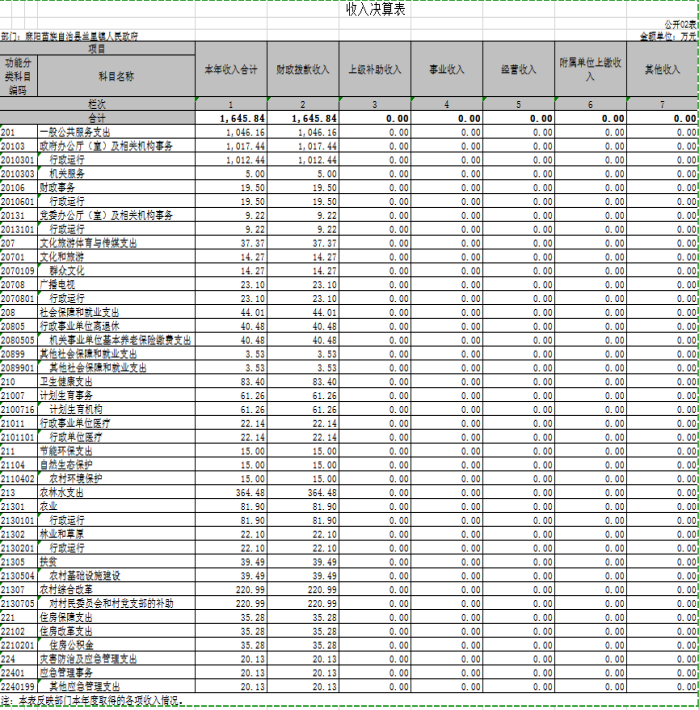Select the 本年收入合计 column header
Image resolution: width=699 pixels, height=710 pixels.
tap(231, 70)
